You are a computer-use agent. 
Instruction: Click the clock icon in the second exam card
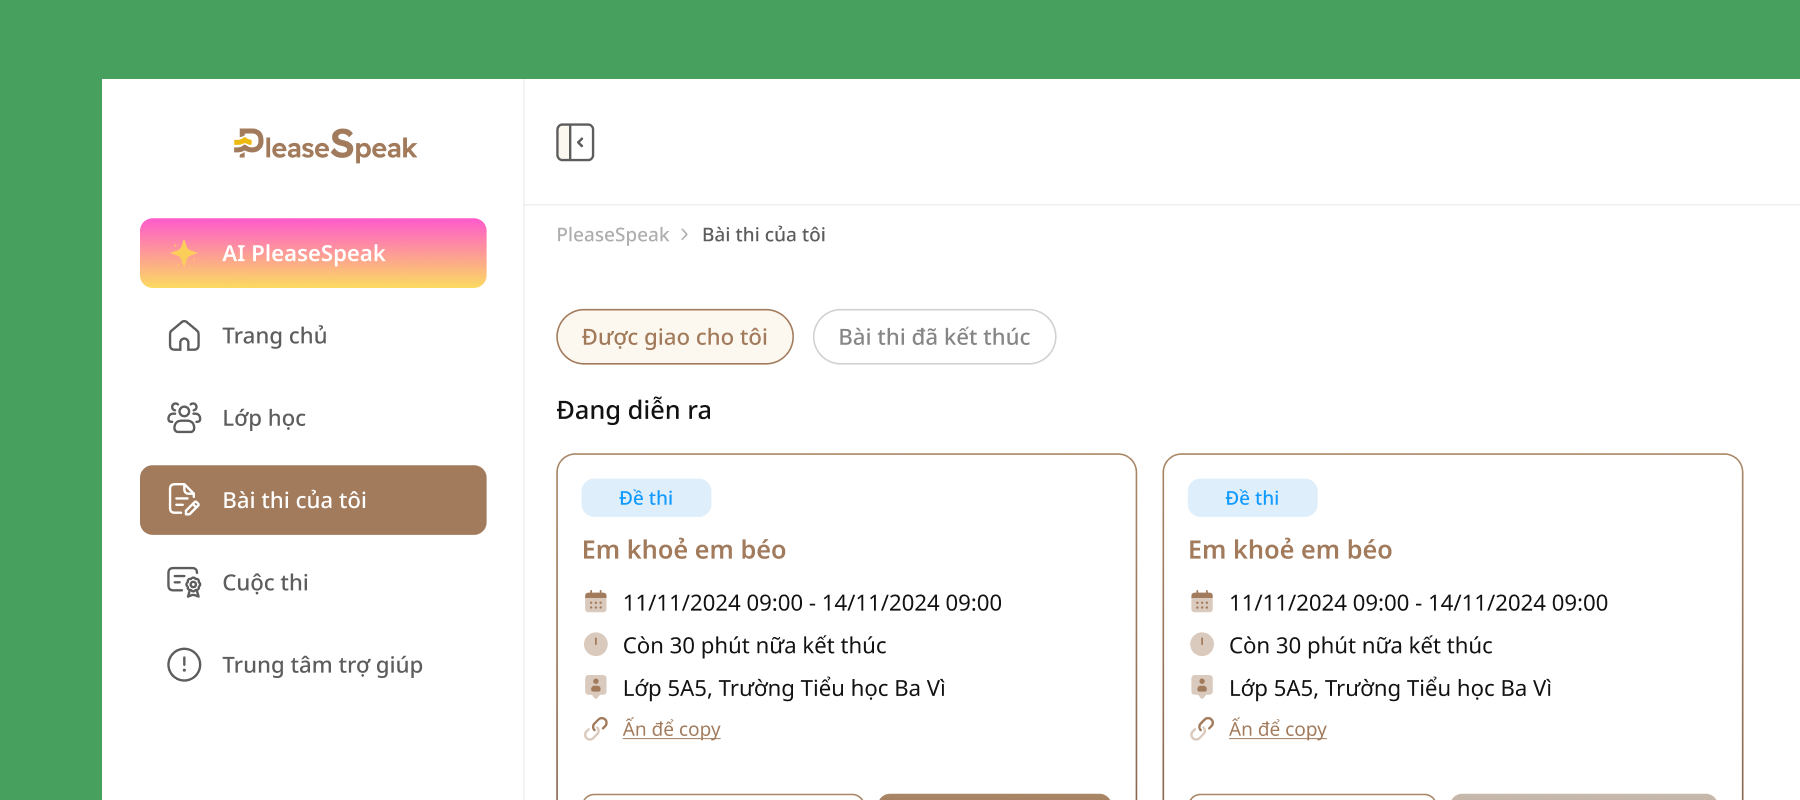(1202, 645)
